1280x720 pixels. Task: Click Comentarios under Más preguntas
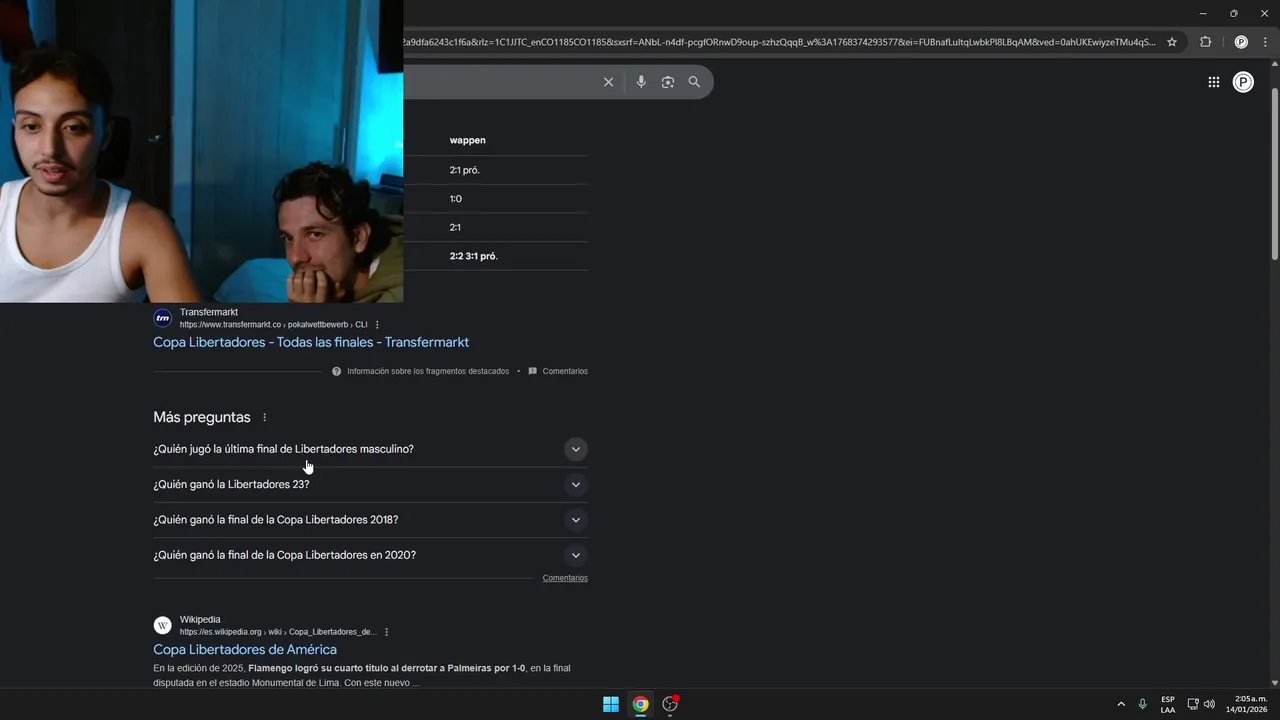point(565,578)
